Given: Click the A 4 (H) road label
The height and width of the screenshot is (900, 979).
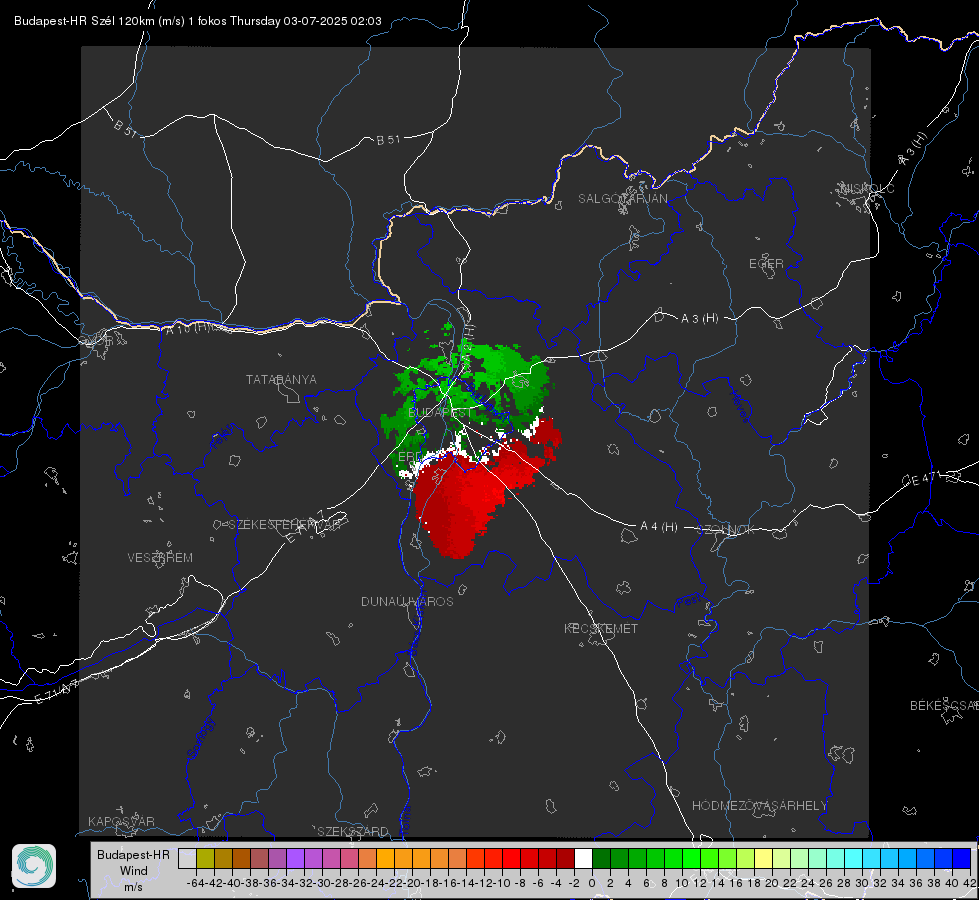Looking at the screenshot, I should click(x=659, y=527).
